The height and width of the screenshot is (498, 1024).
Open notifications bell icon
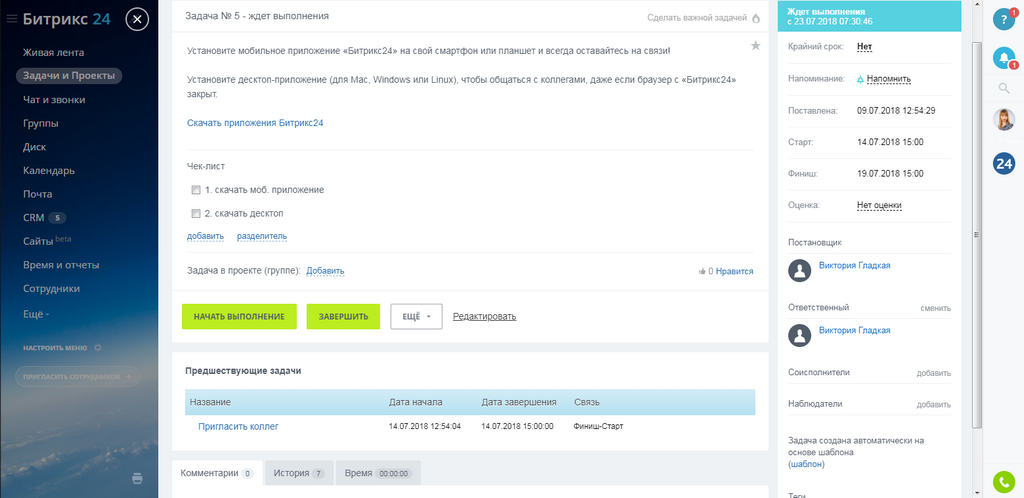1004,57
